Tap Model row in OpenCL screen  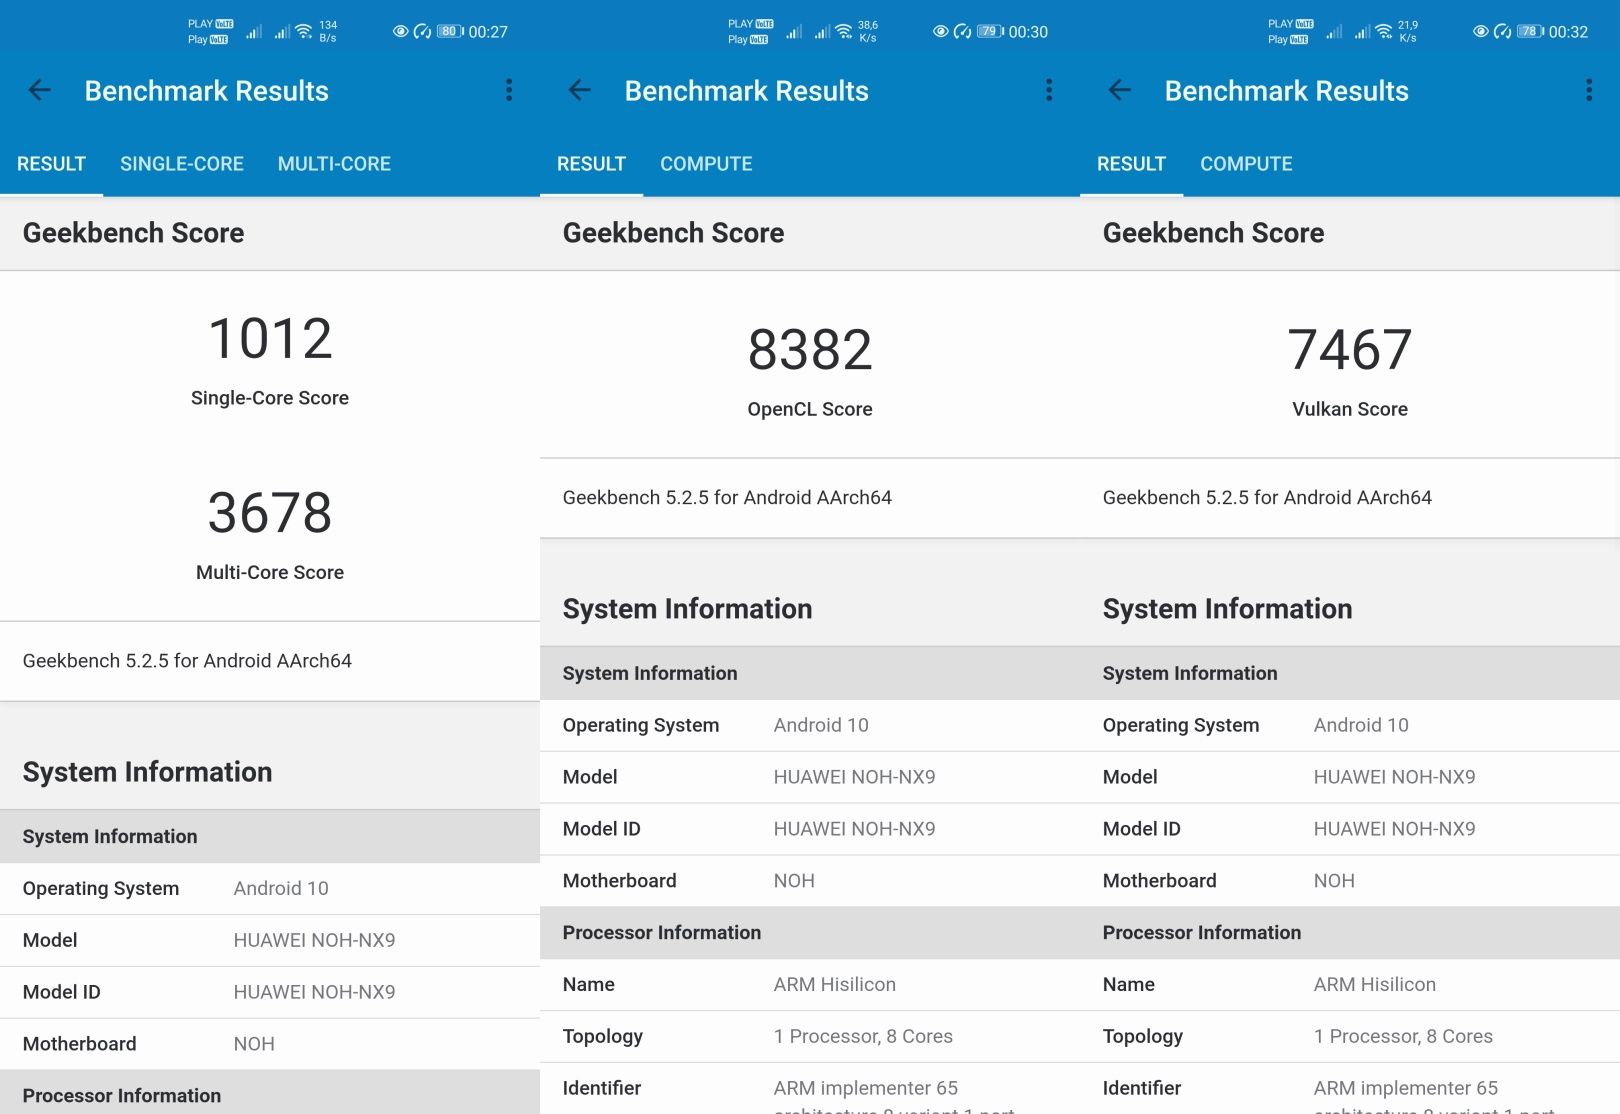810,777
